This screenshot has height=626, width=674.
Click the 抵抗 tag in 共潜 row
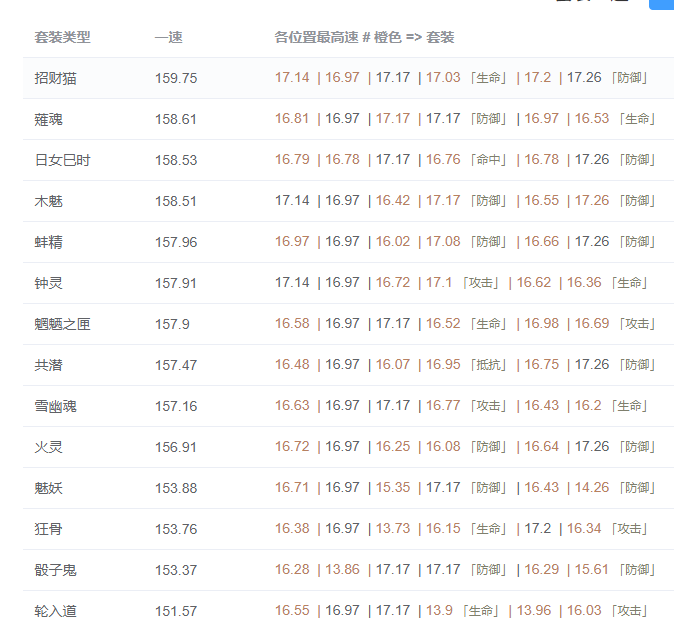point(488,365)
